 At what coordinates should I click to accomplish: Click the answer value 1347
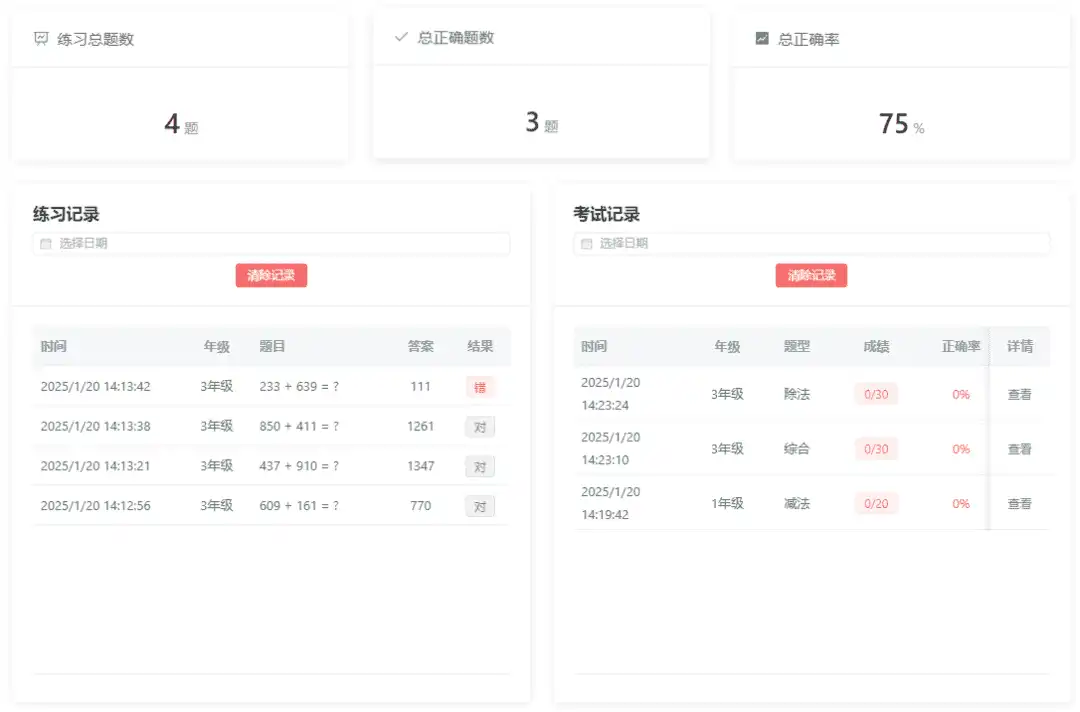pos(421,466)
